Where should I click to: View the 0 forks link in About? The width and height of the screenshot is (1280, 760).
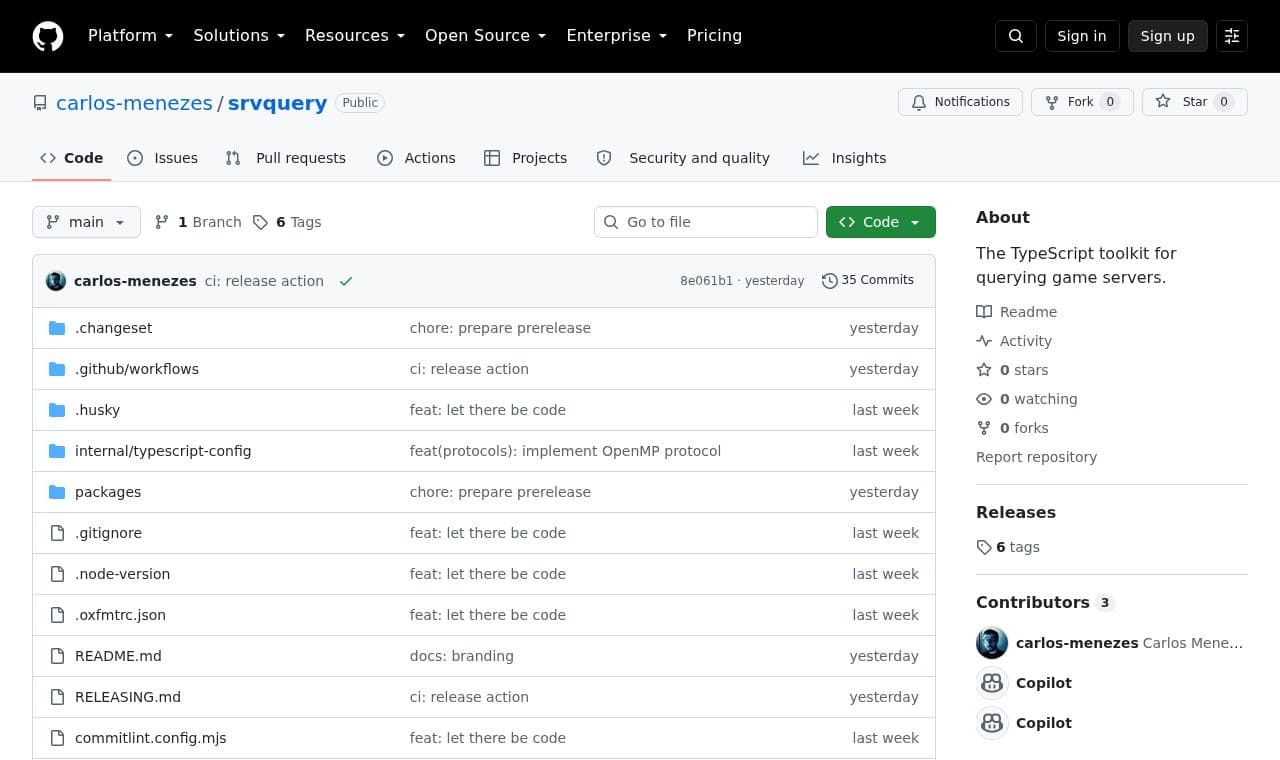tap(1012, 428)
